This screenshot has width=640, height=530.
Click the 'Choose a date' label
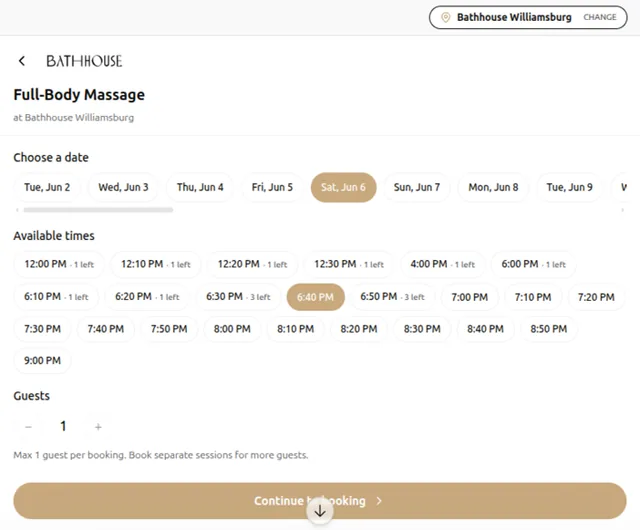pyautogui.click(x=51, y=158)
